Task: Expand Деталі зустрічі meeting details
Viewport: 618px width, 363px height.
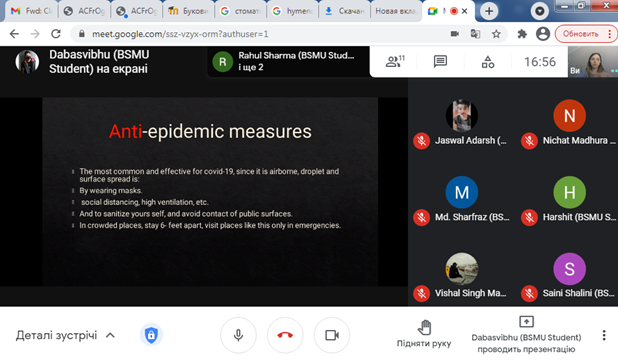Action: tap(65, 335)
